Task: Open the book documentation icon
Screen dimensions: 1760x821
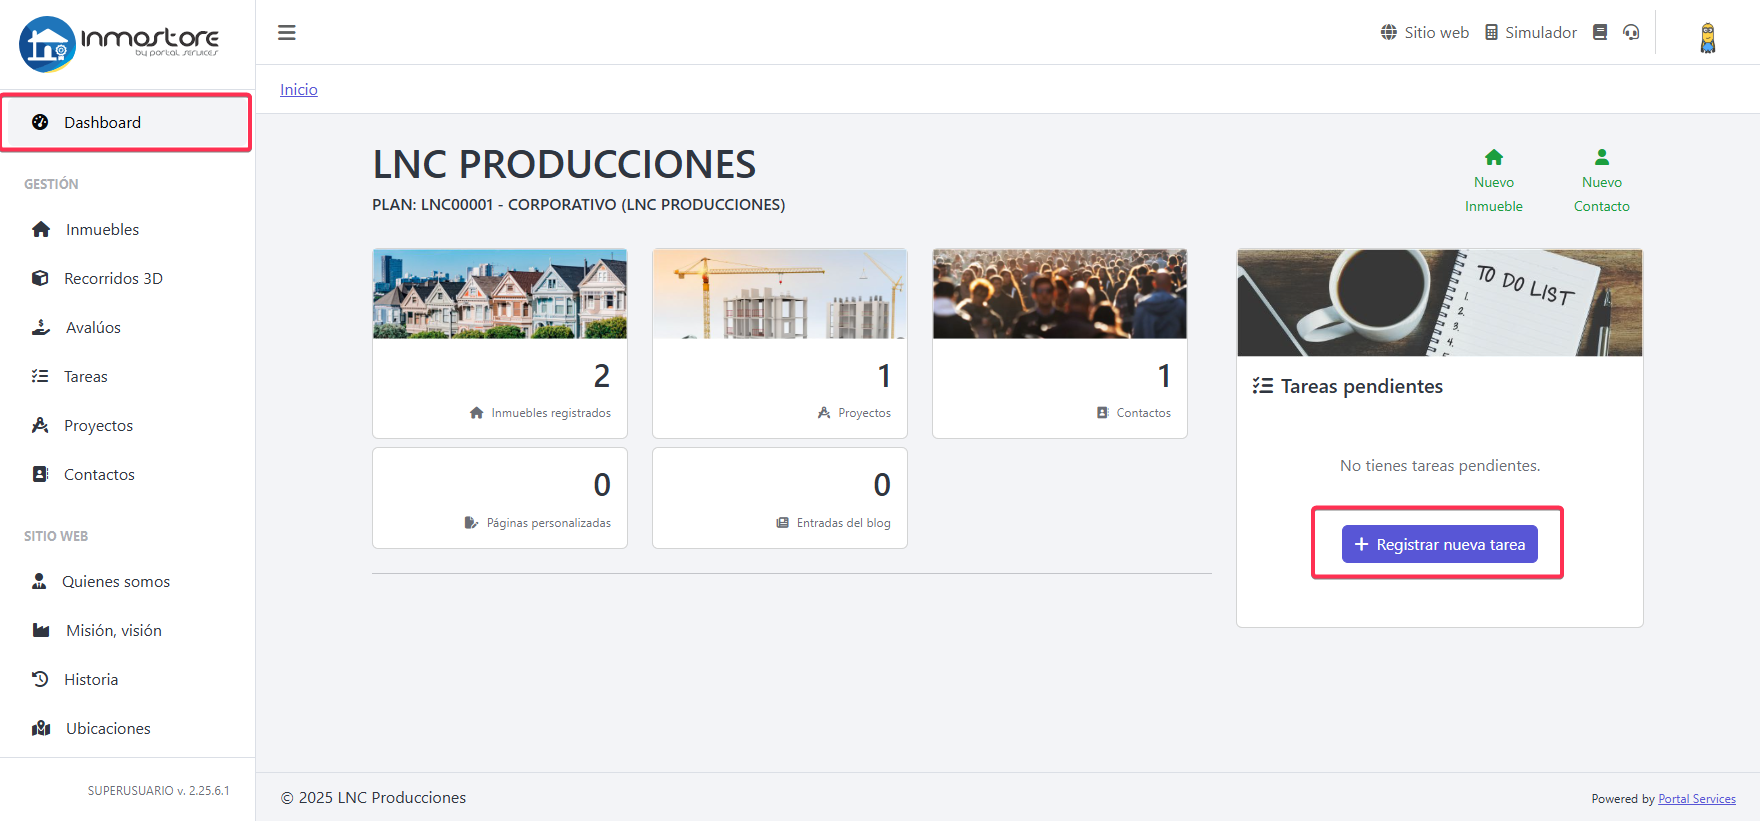Action: [x=1600, y=32]
